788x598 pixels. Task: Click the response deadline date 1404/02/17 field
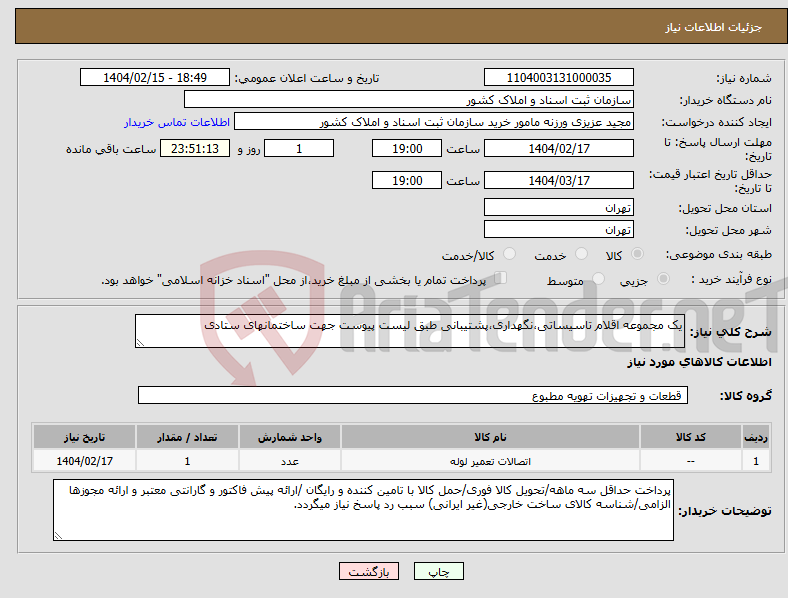pos(559,148)
